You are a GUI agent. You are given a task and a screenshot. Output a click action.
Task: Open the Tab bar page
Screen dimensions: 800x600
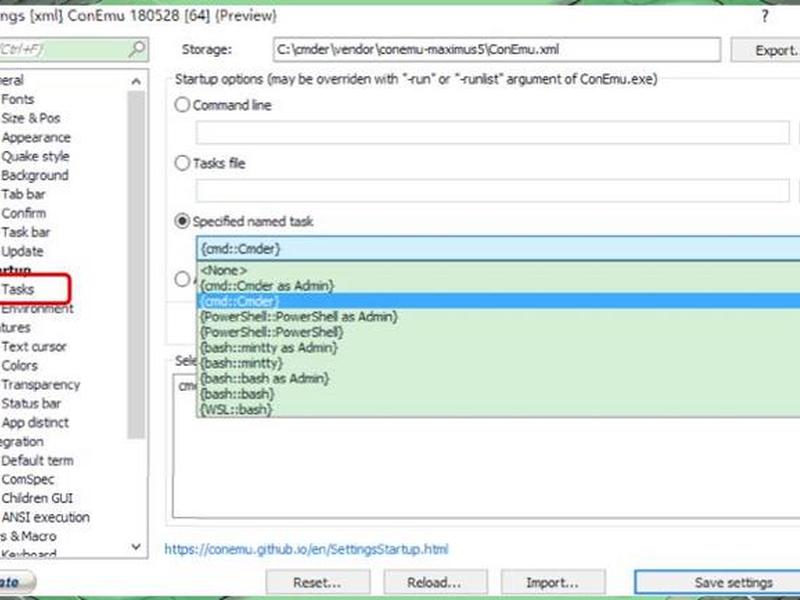[23, 194]
